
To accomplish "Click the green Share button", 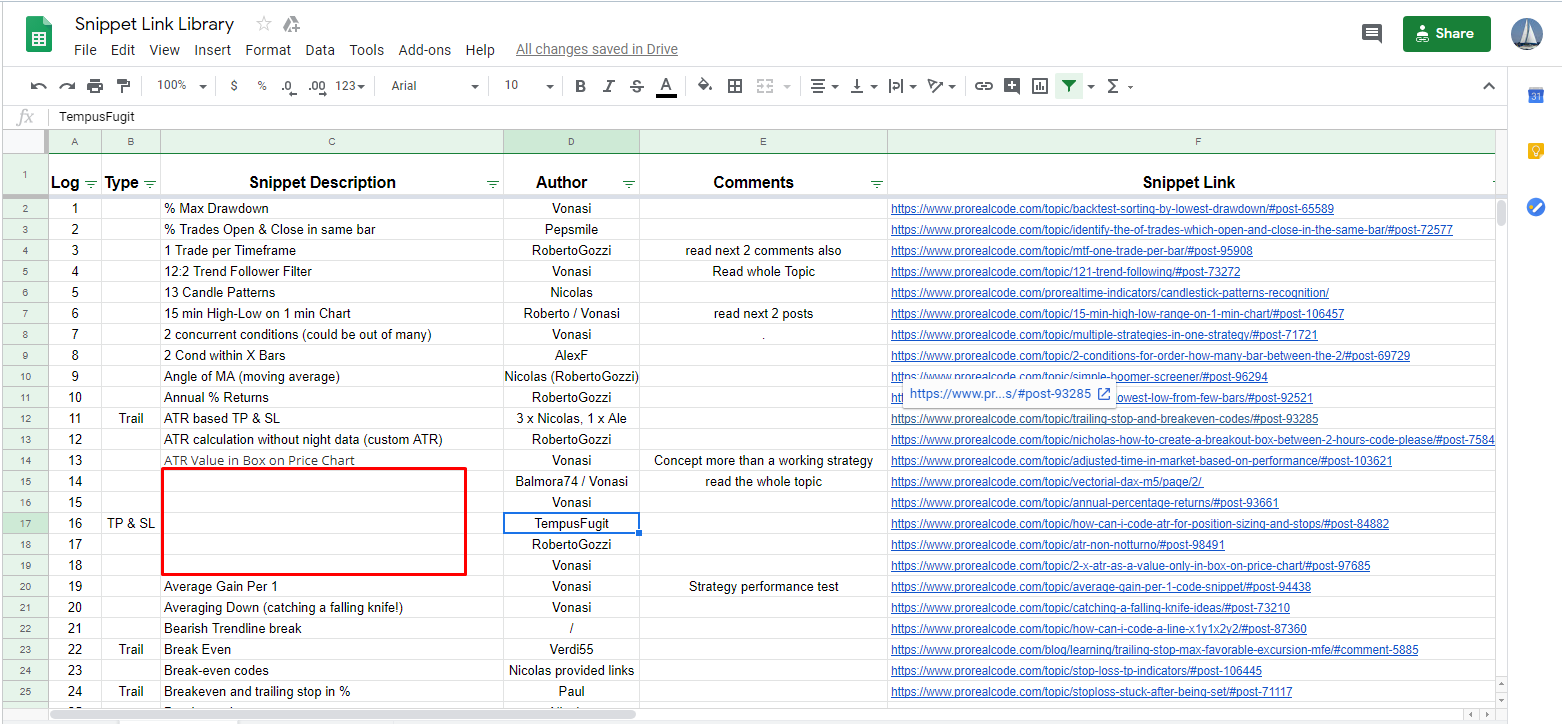I will pyautogui.click(x=1446, y=33).
